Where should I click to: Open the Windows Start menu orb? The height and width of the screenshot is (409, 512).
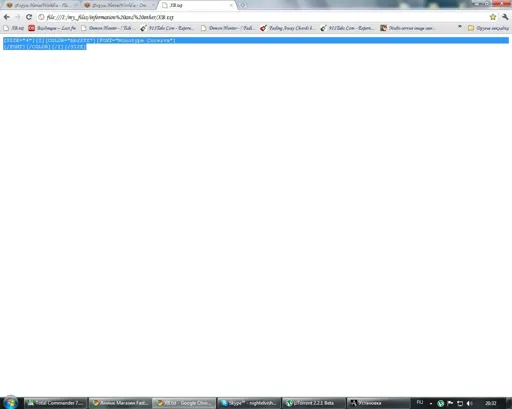pos(11,402)
